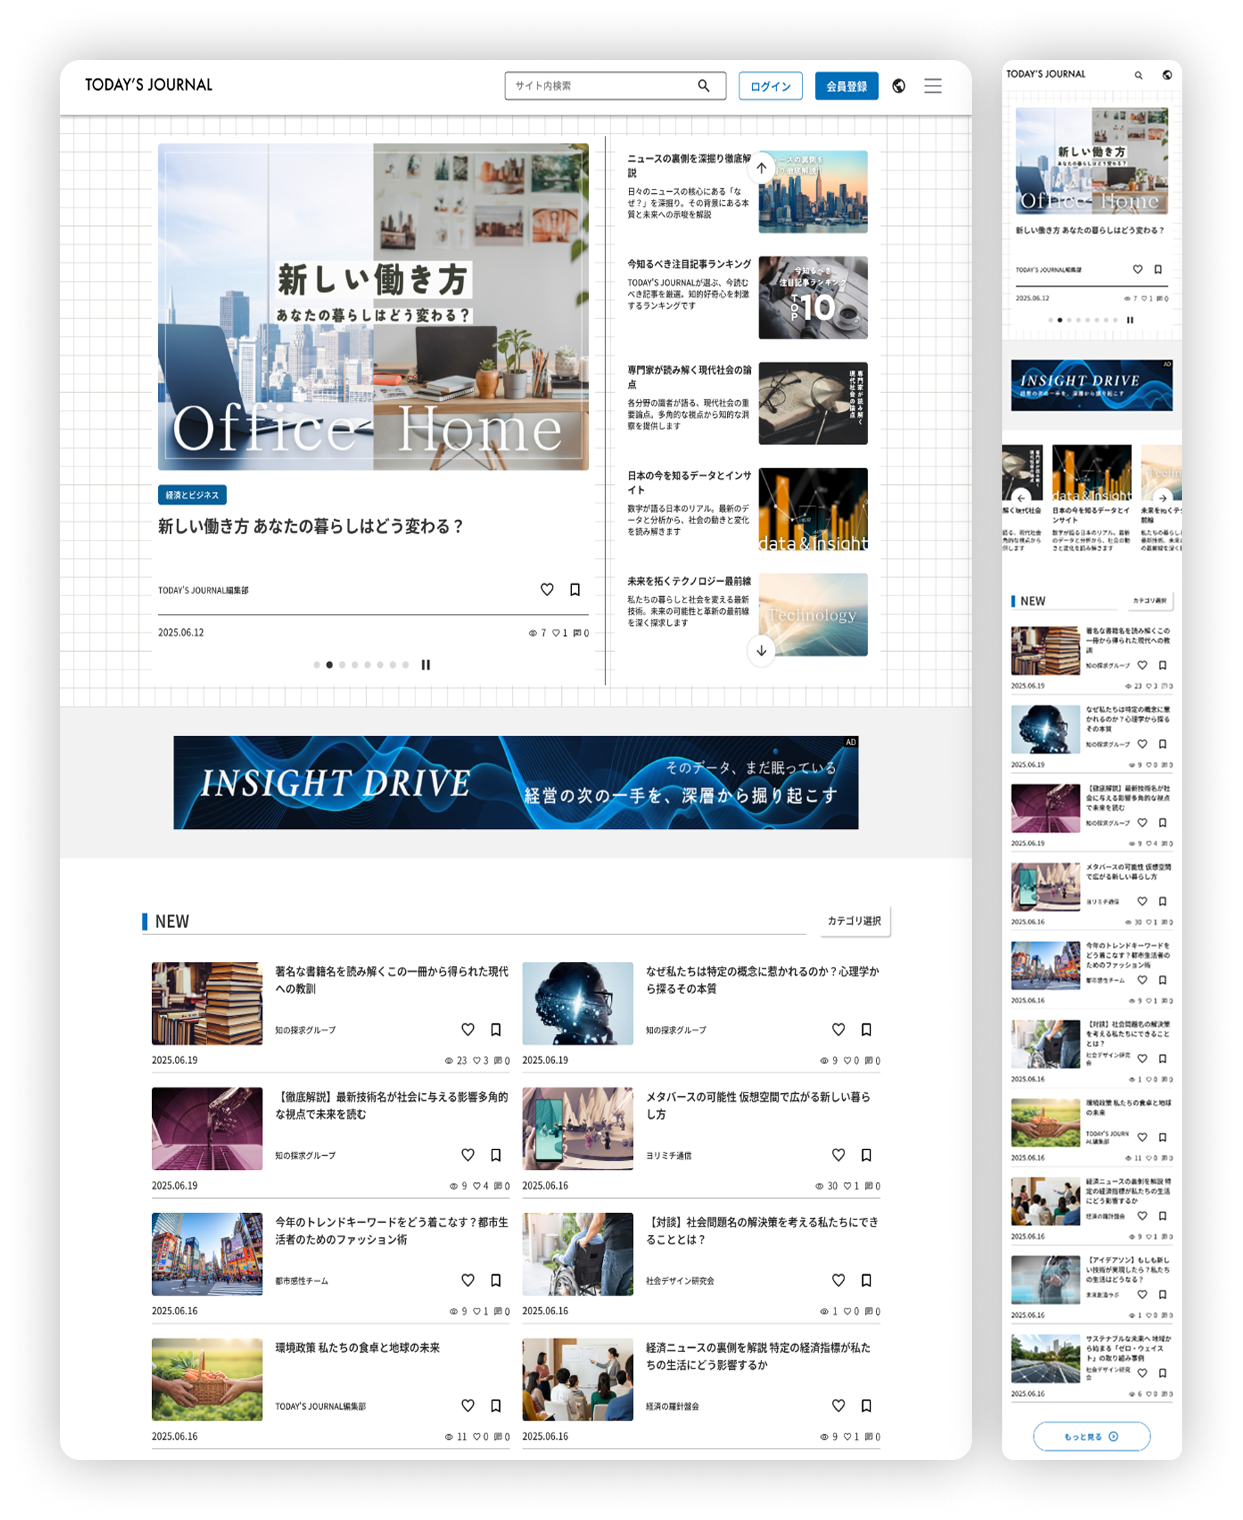The width and height of the screenshot is (1243, 1520).
Task: Click the down arrow below 未来を拓くテクノロジー最前線
Action: (762, 650)
